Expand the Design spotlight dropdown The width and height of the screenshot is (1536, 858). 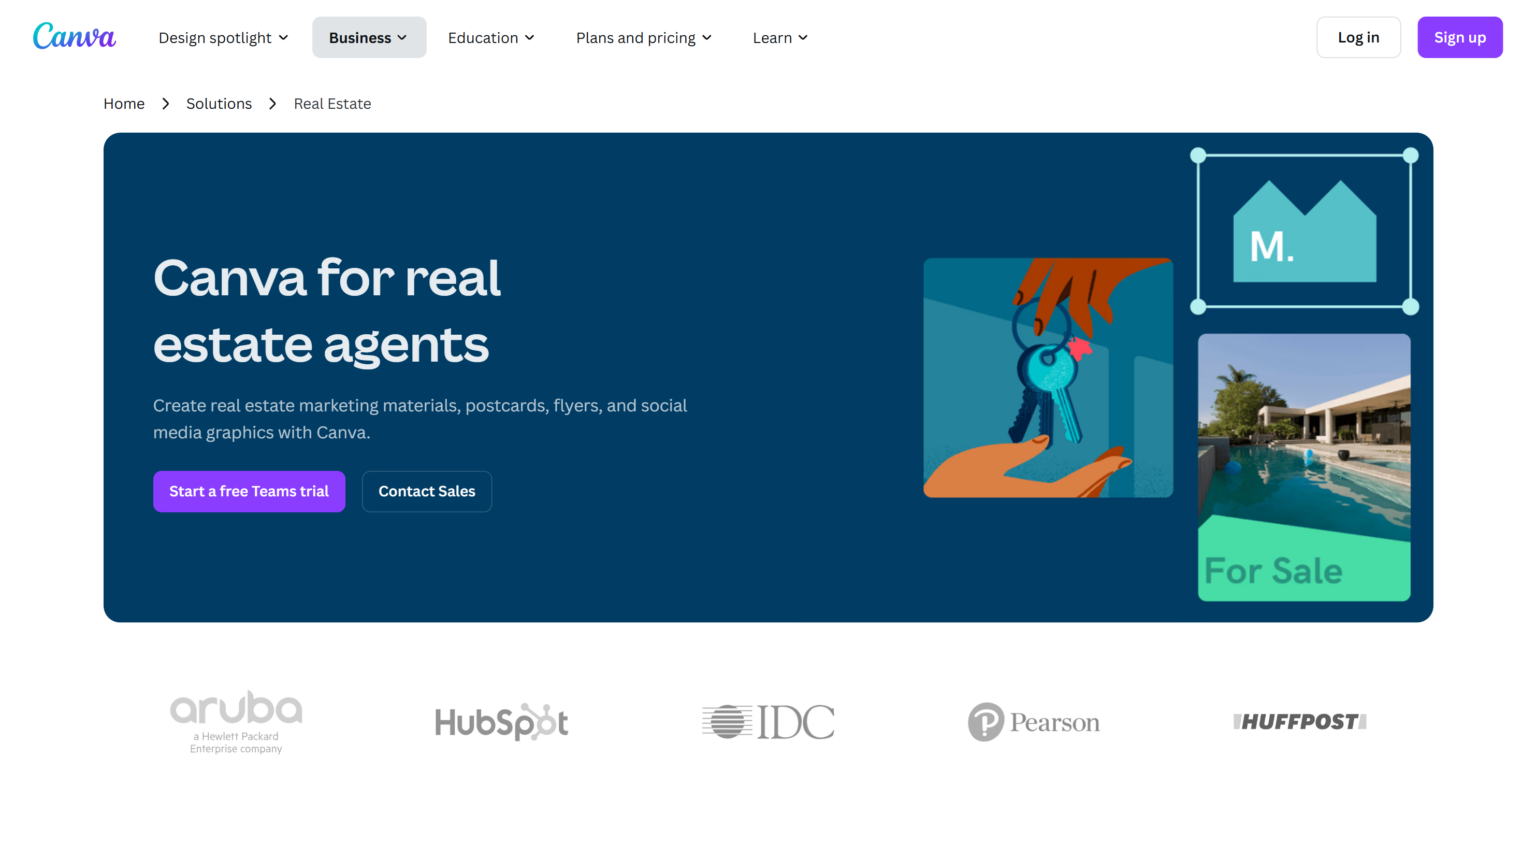point(223,38)
